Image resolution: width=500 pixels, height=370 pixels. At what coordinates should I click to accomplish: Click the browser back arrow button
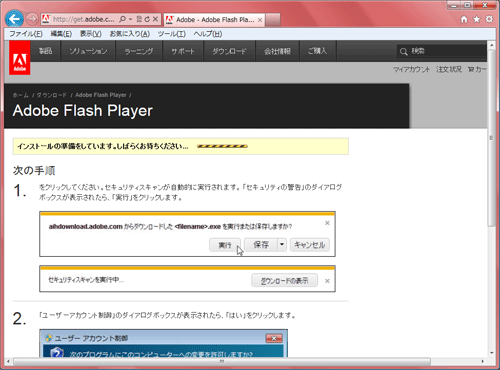(x=14, y=19)
